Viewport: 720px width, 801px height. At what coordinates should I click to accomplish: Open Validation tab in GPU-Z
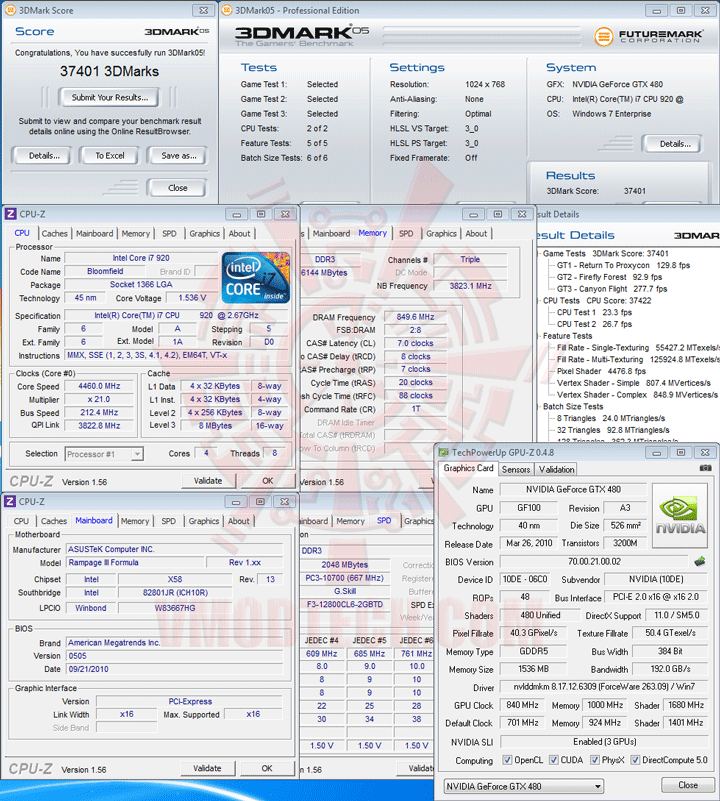[x=556, y=469]
